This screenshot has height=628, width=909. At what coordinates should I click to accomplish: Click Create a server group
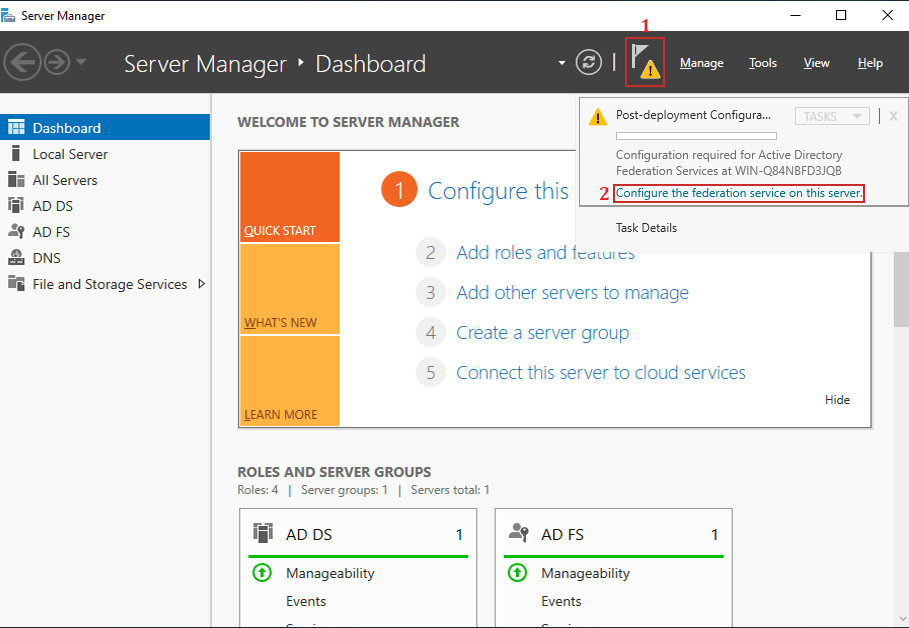click(x=543, y=332)
